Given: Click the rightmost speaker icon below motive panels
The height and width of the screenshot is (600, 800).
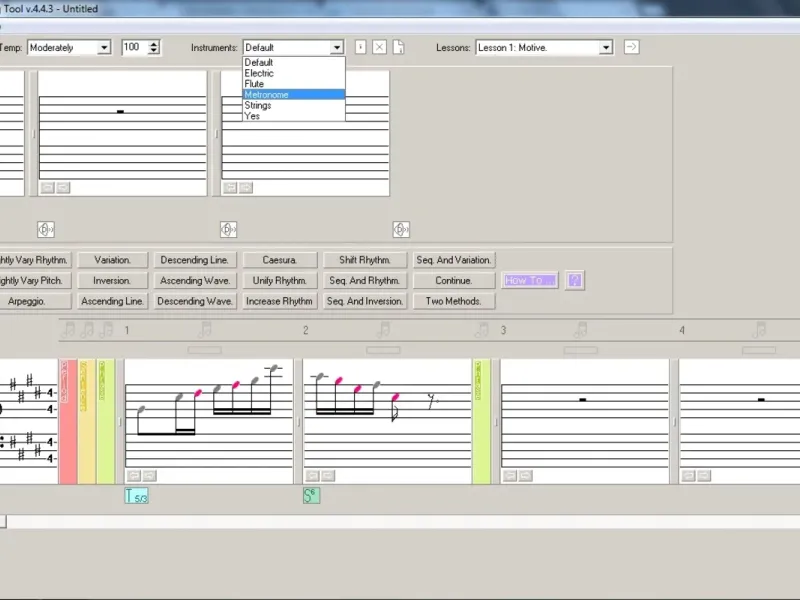Looking at the screenshot, I should pos(401,229).
